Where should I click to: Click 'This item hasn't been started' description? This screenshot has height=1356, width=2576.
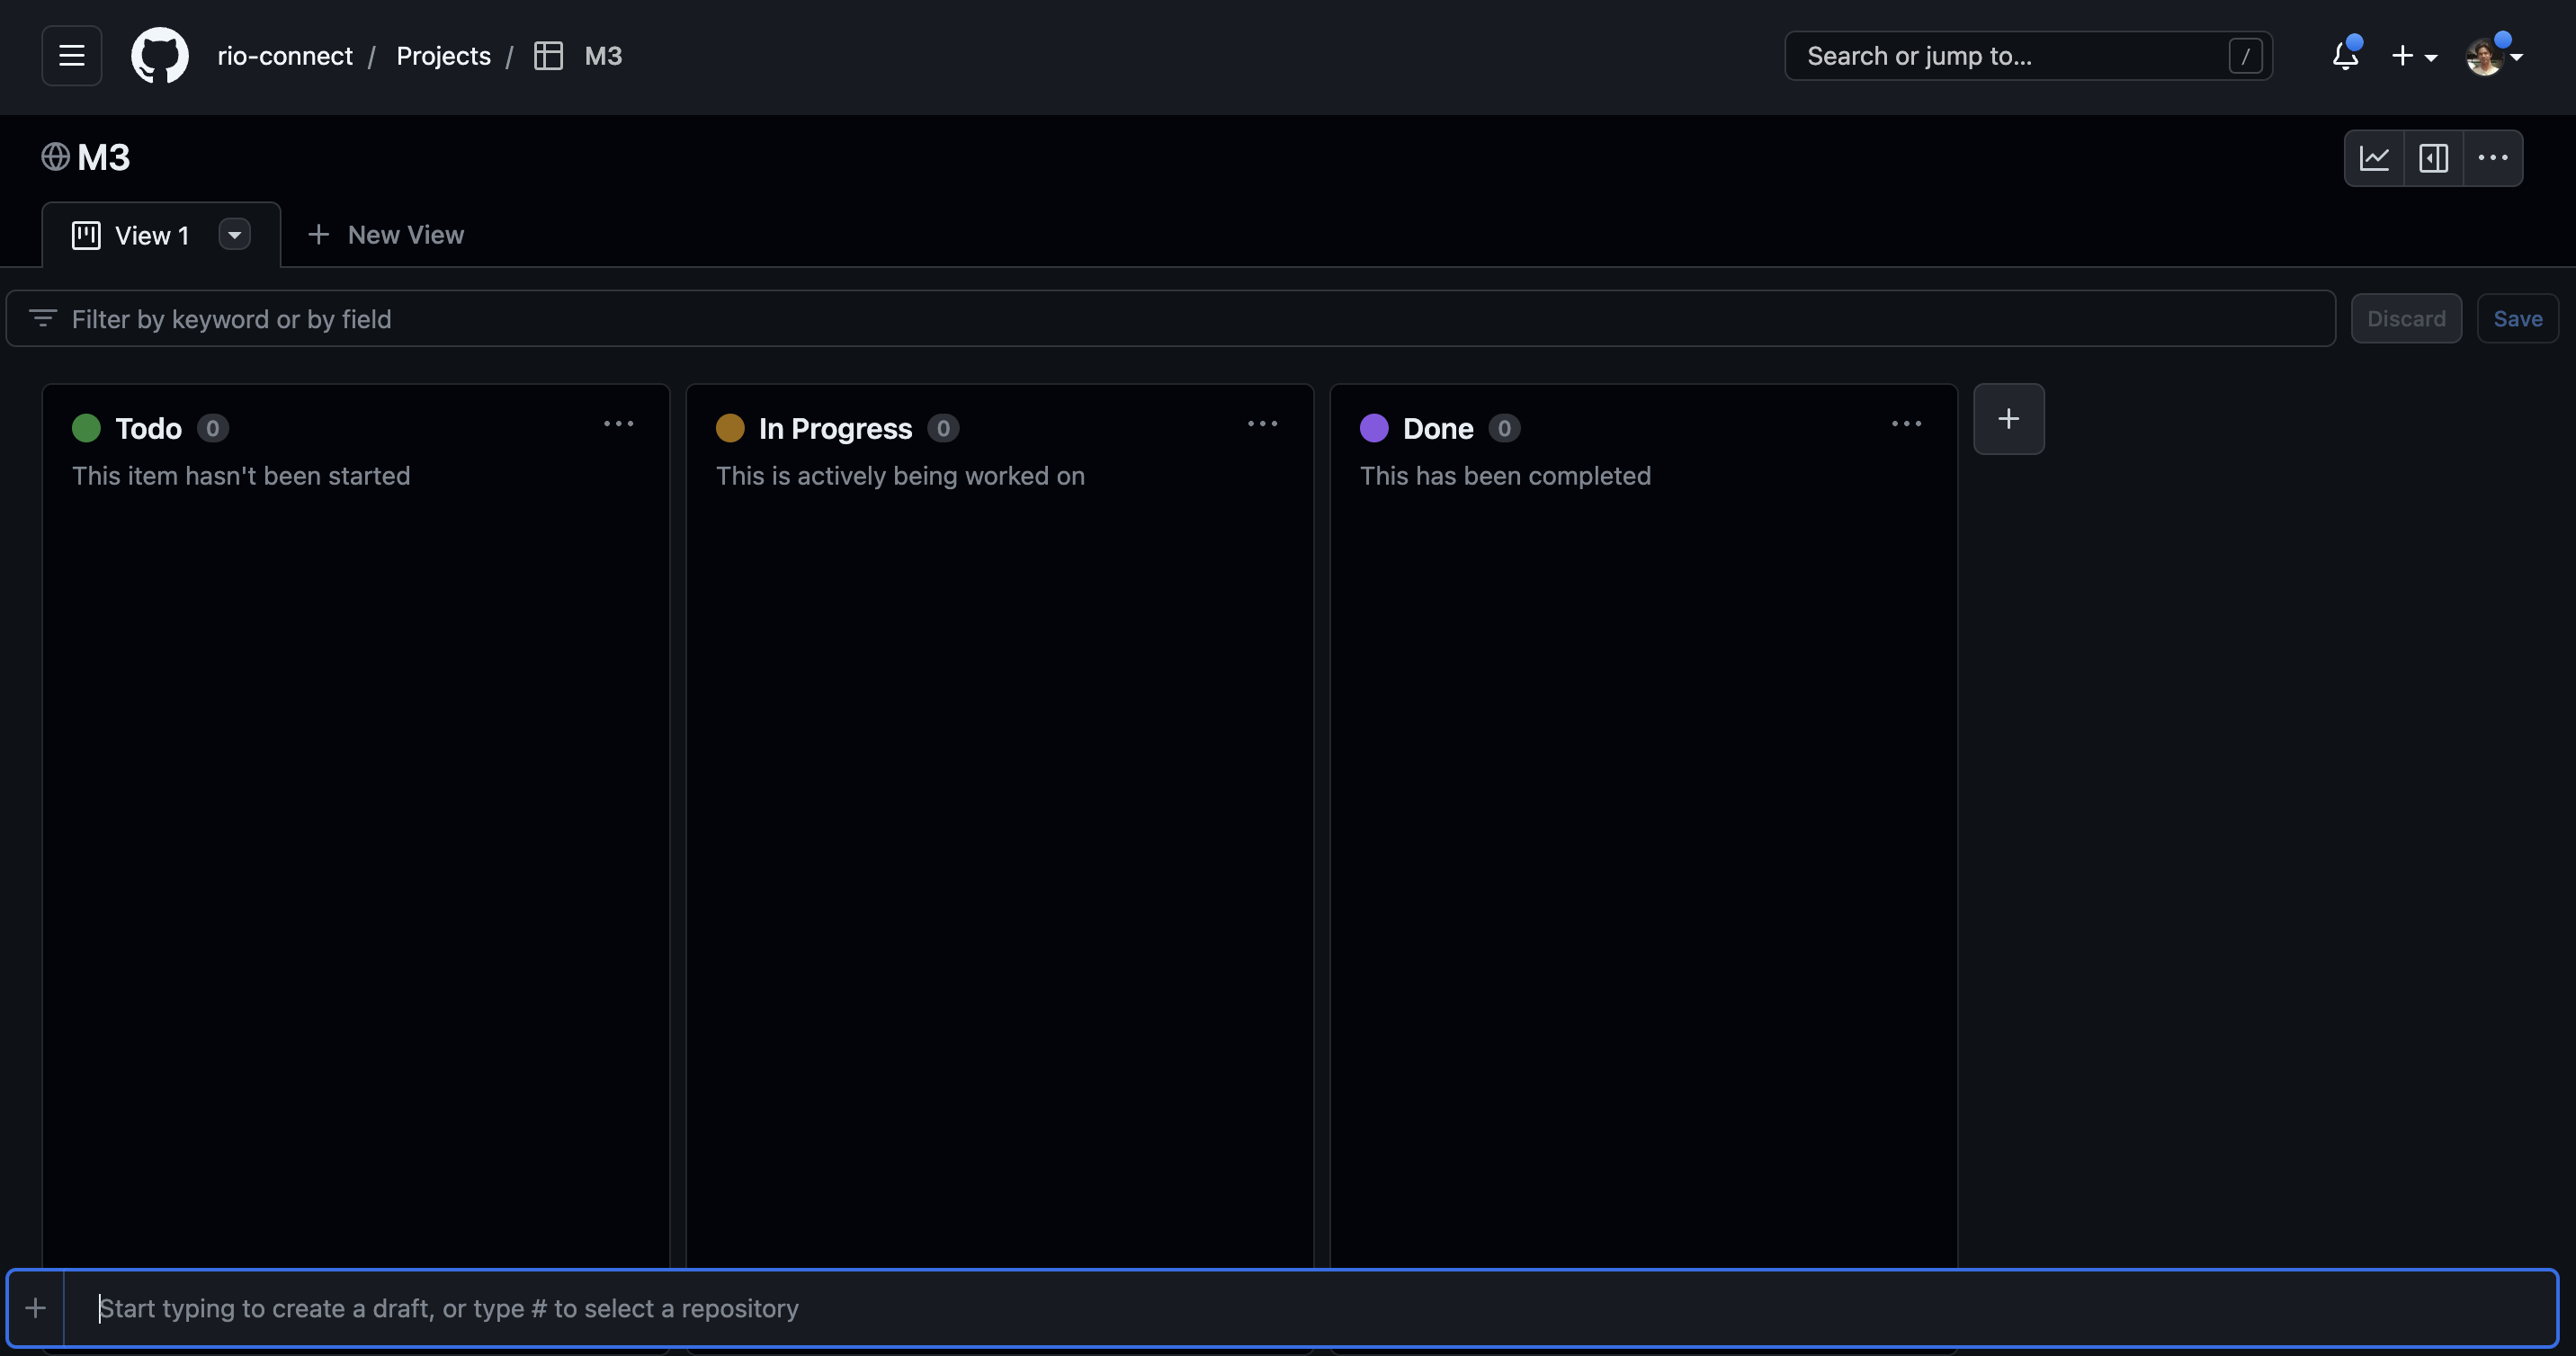(241, 476)
